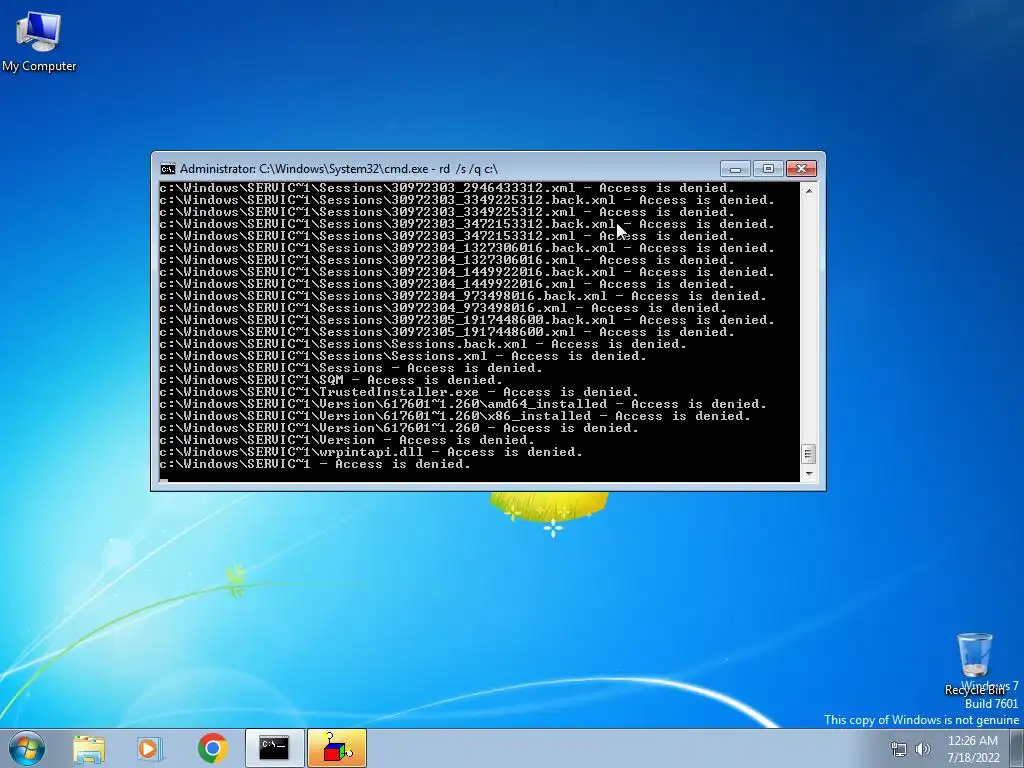Open the clock showing 12:26 AM
The height and width of the screenshot is (768, 1024).
click(x=973, y=749)
